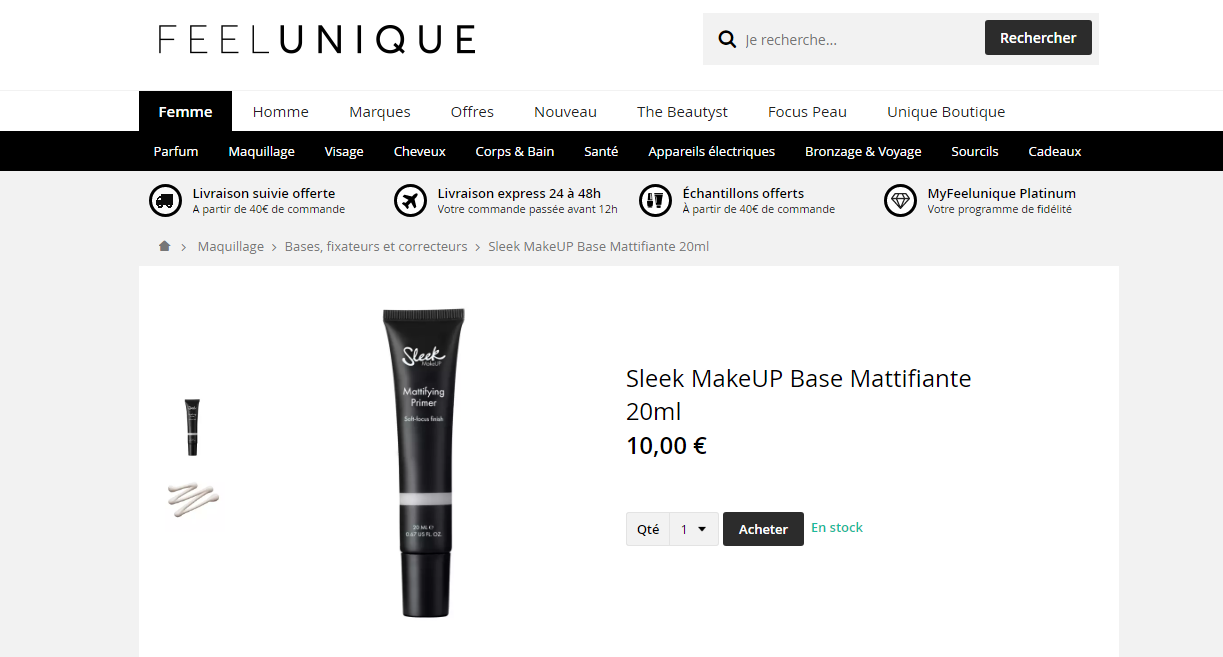The image size is (1223, 657).
Task: Go to the Maquillage breadcrumb link
Action: [231, 246]
